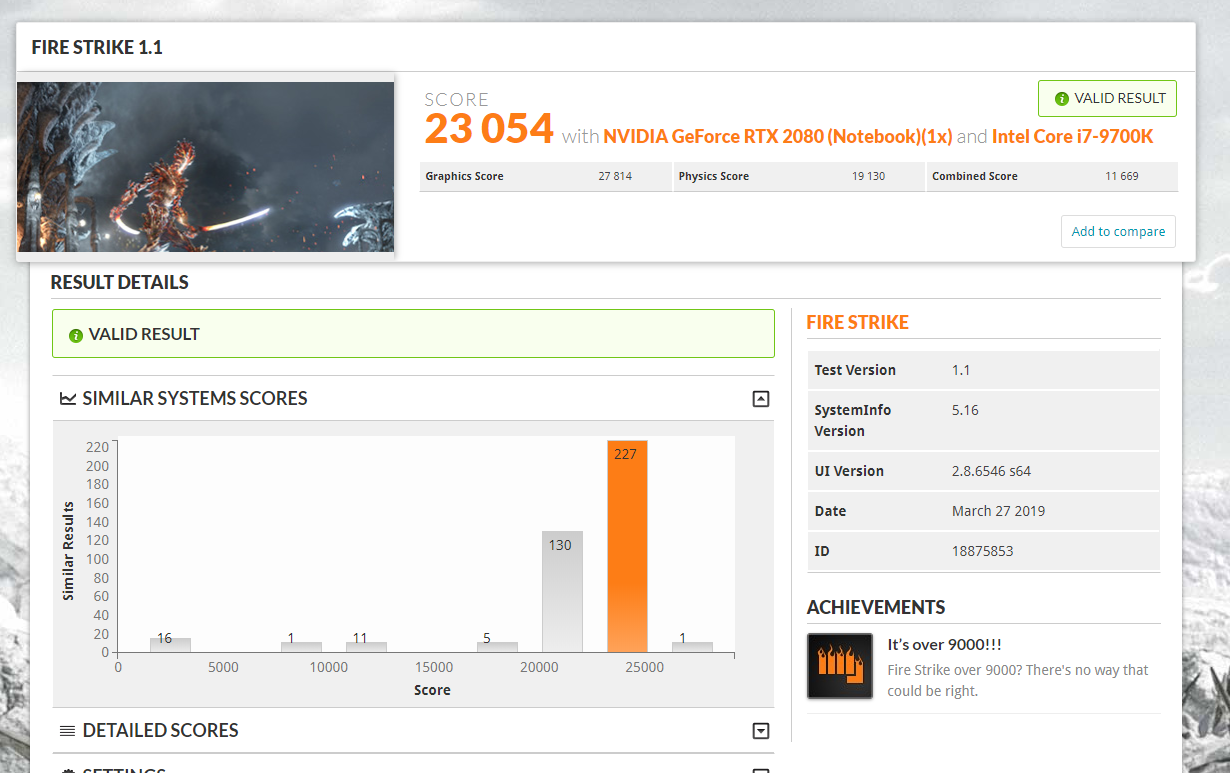Click the Test Version label
The height and width of the screenshot is (773, 1230).
tap(855, 370)
